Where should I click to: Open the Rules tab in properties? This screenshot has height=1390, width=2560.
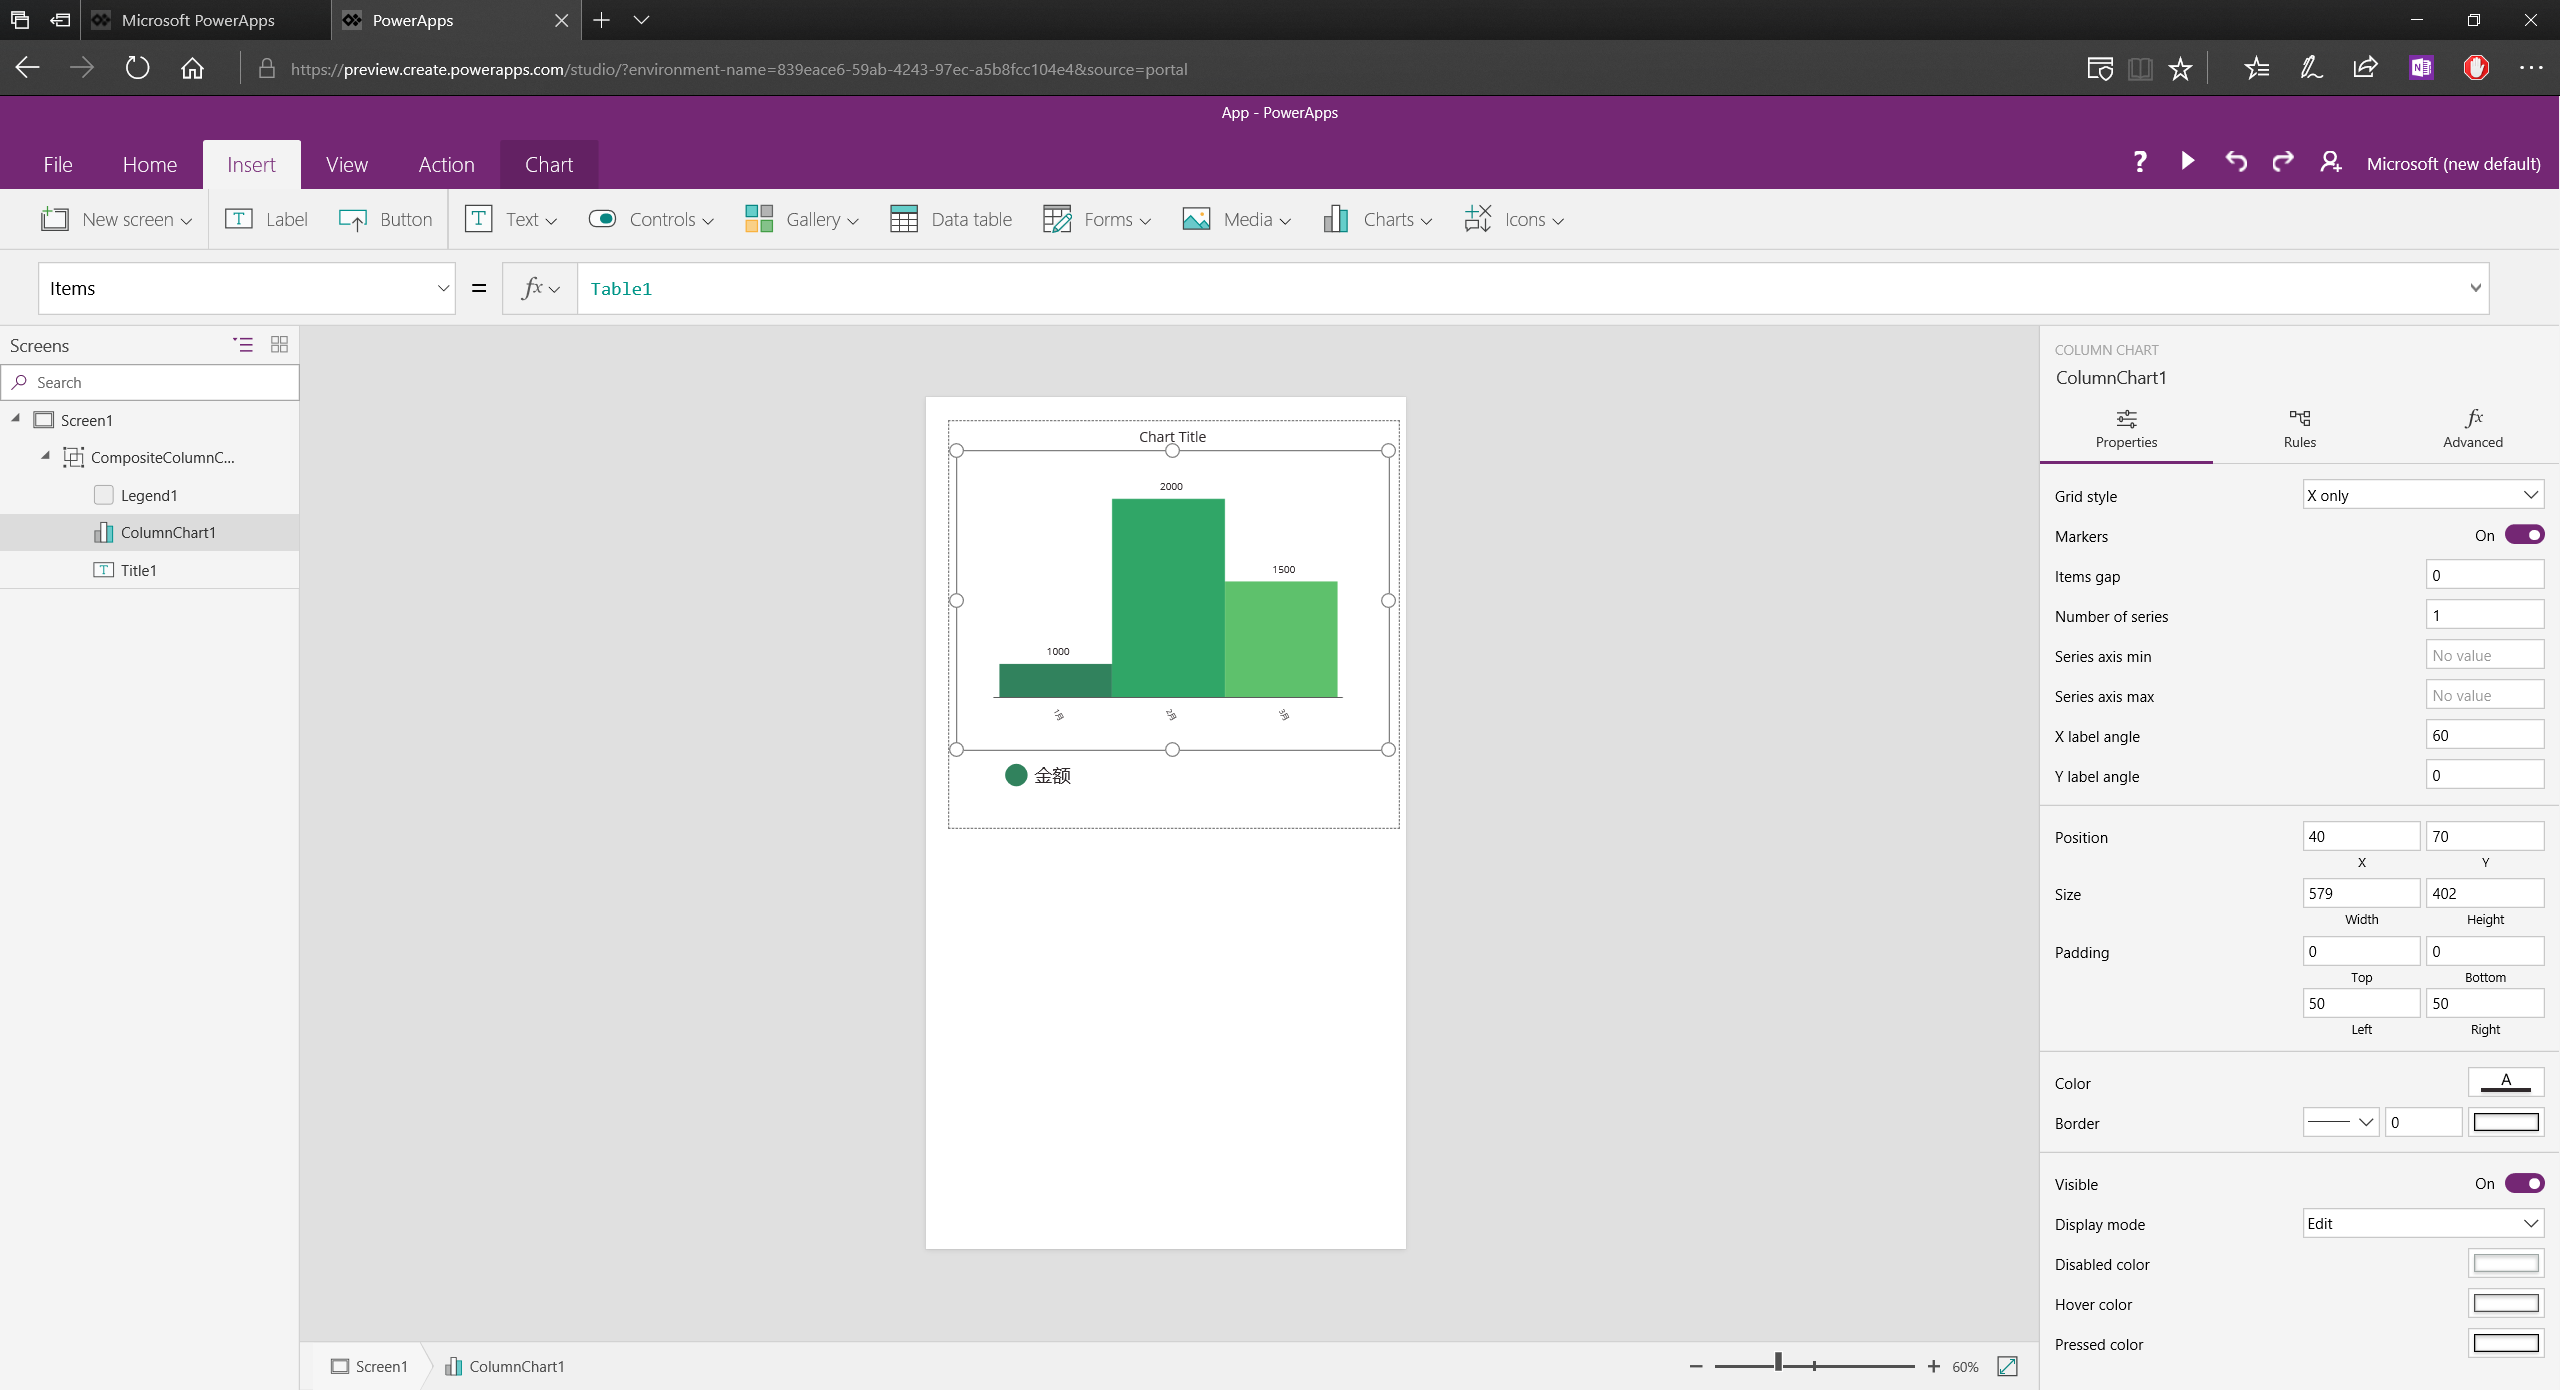(2298, 430)
